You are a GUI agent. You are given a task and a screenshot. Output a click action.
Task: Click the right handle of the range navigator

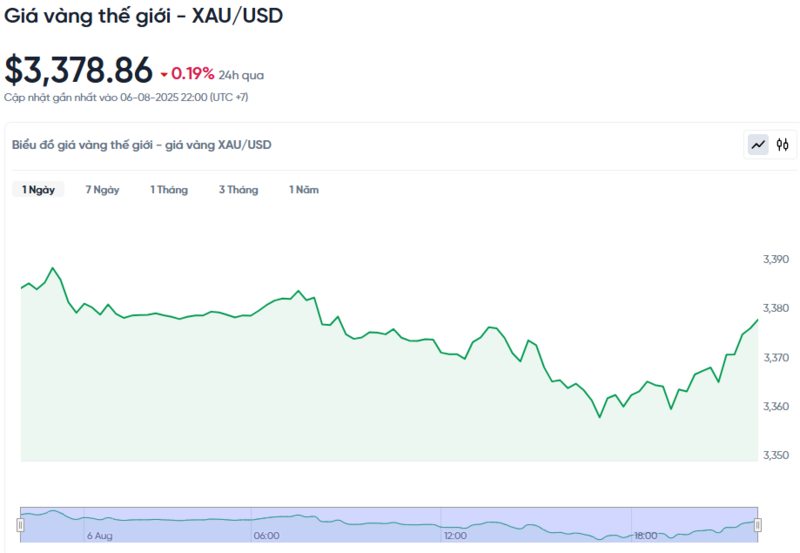758,525
